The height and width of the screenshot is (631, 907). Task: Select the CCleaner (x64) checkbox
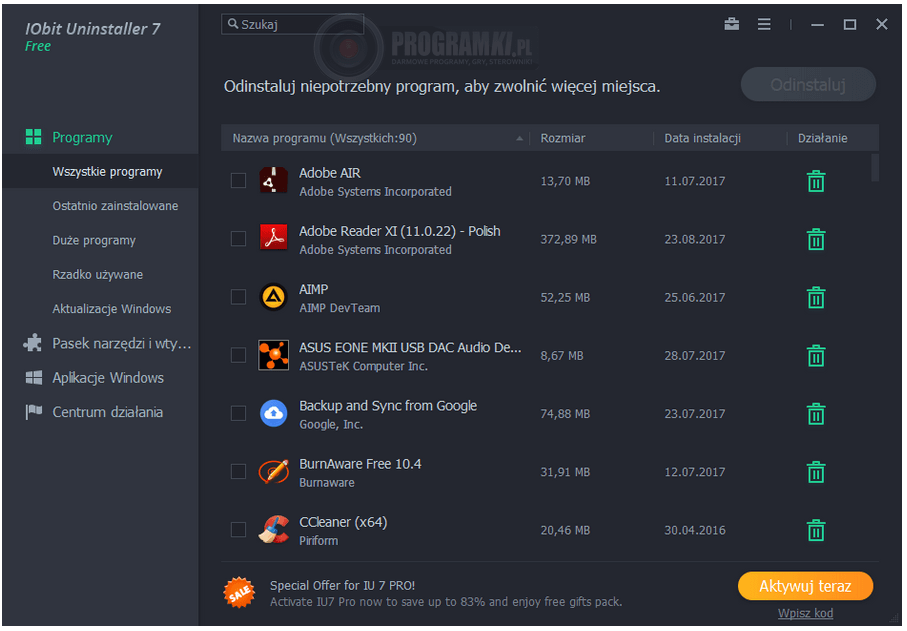click(238, 529)
